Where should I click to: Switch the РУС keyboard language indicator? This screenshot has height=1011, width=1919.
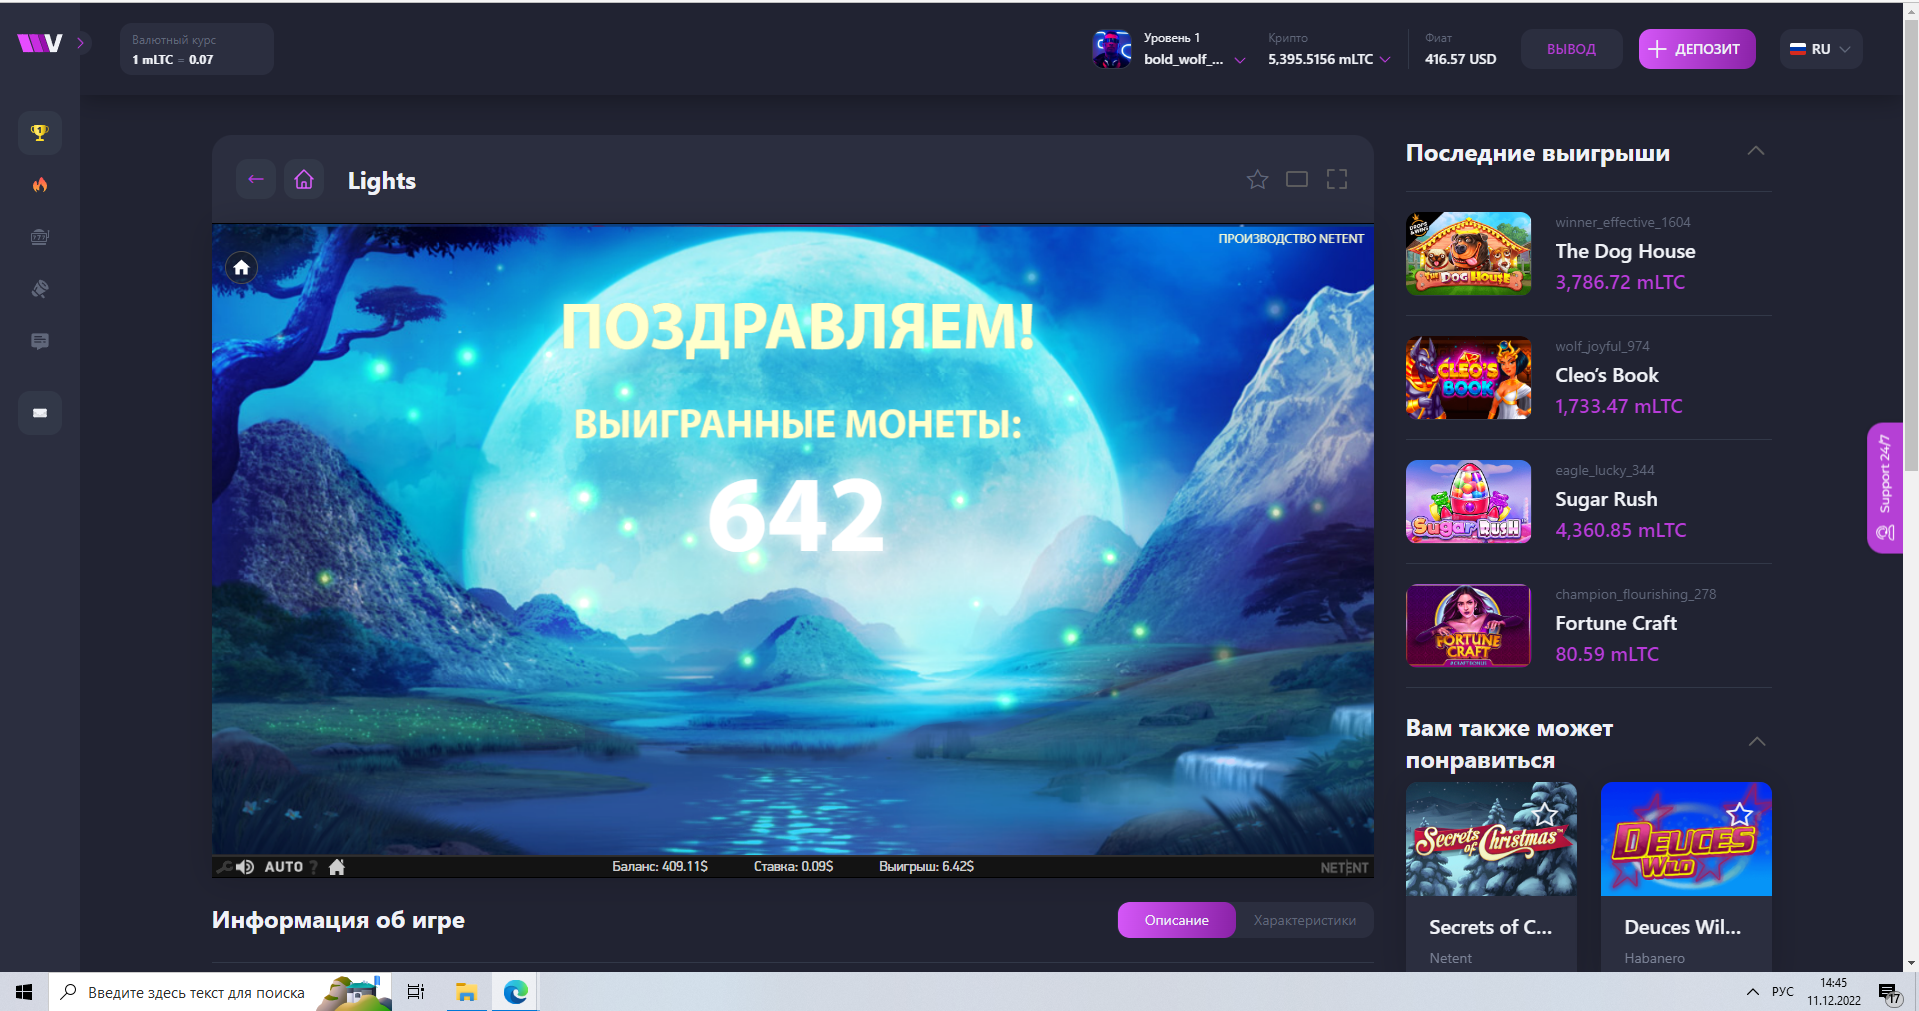1782,992
